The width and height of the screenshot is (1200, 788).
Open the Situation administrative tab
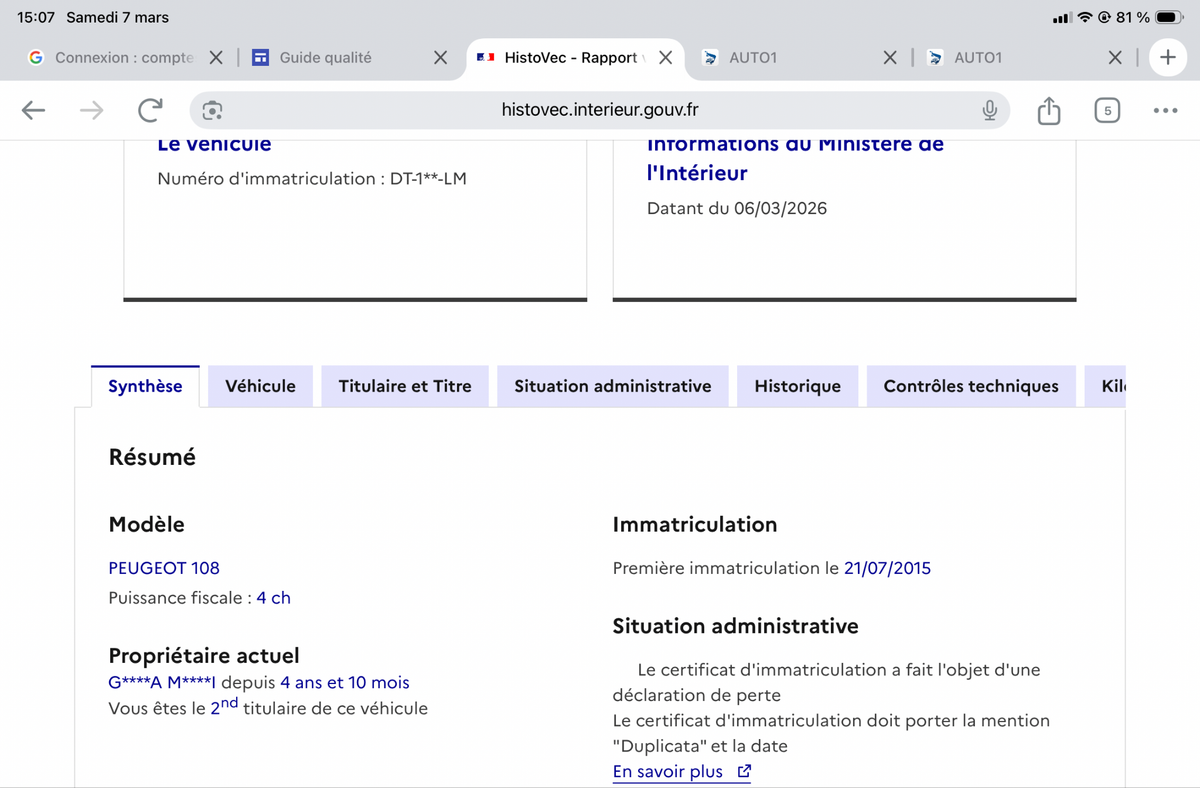[x=613, y=386]
